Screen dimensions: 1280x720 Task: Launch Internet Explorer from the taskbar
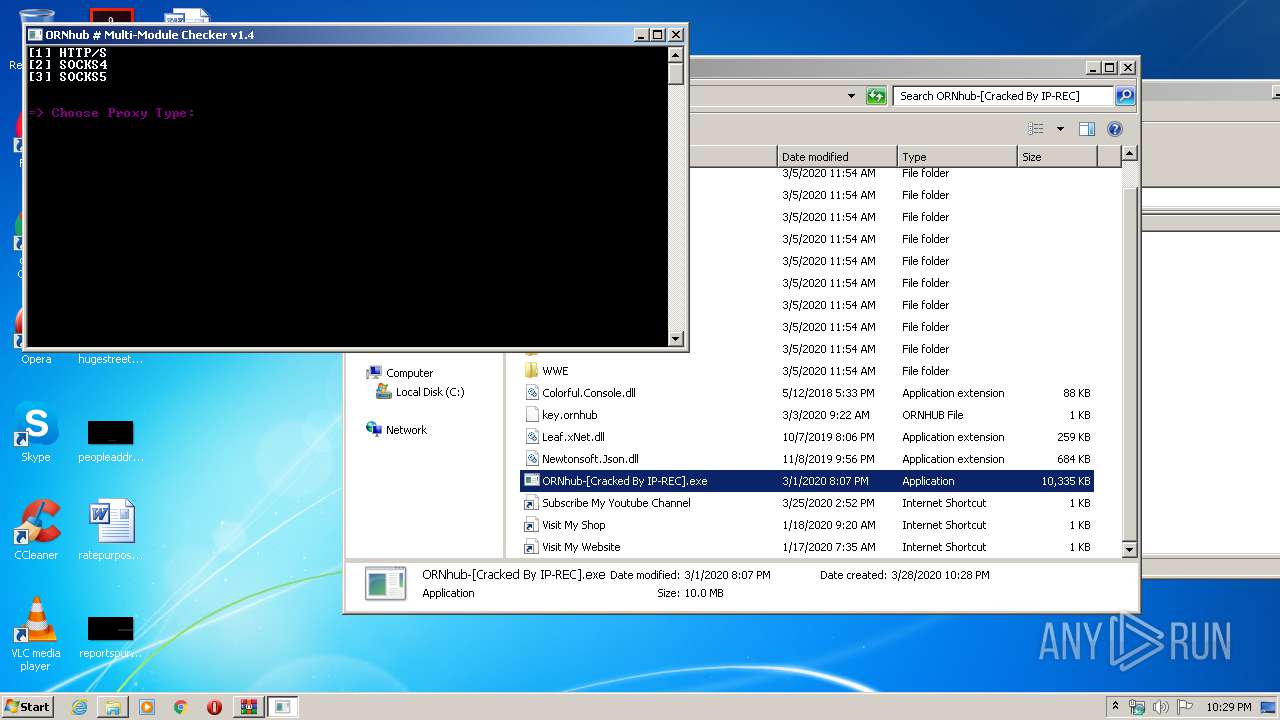click(79, 707)
